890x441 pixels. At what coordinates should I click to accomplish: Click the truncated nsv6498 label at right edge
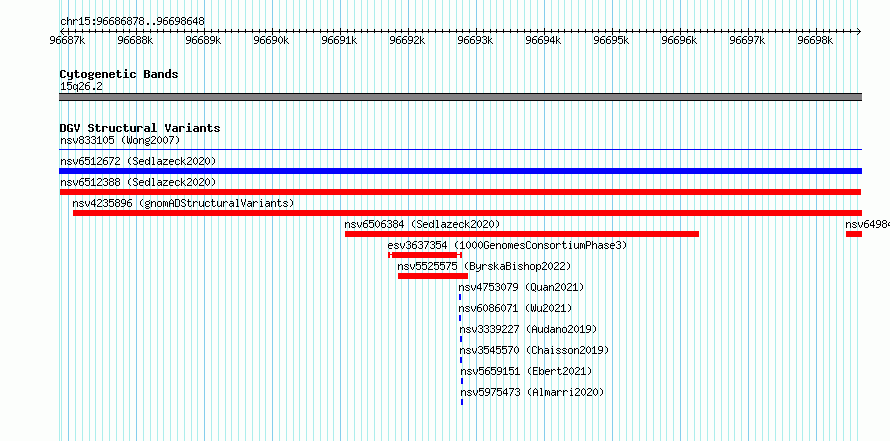pos(867,224)
